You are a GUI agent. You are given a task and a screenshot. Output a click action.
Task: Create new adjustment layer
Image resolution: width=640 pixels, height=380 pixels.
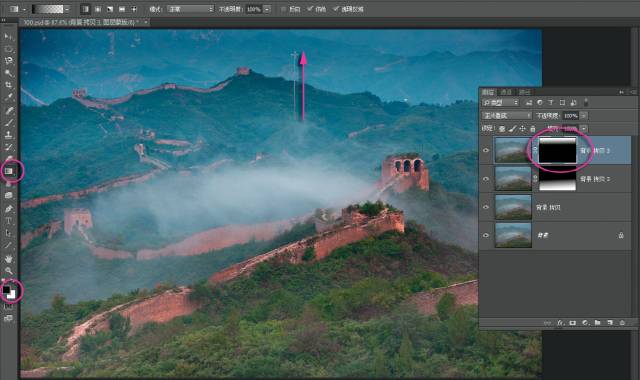pos(585,322)
